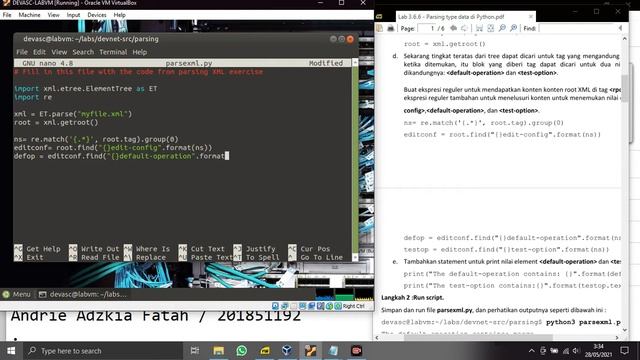Minimize the devasc terminal window
640x360 pixels.
(x=333, y=39)
